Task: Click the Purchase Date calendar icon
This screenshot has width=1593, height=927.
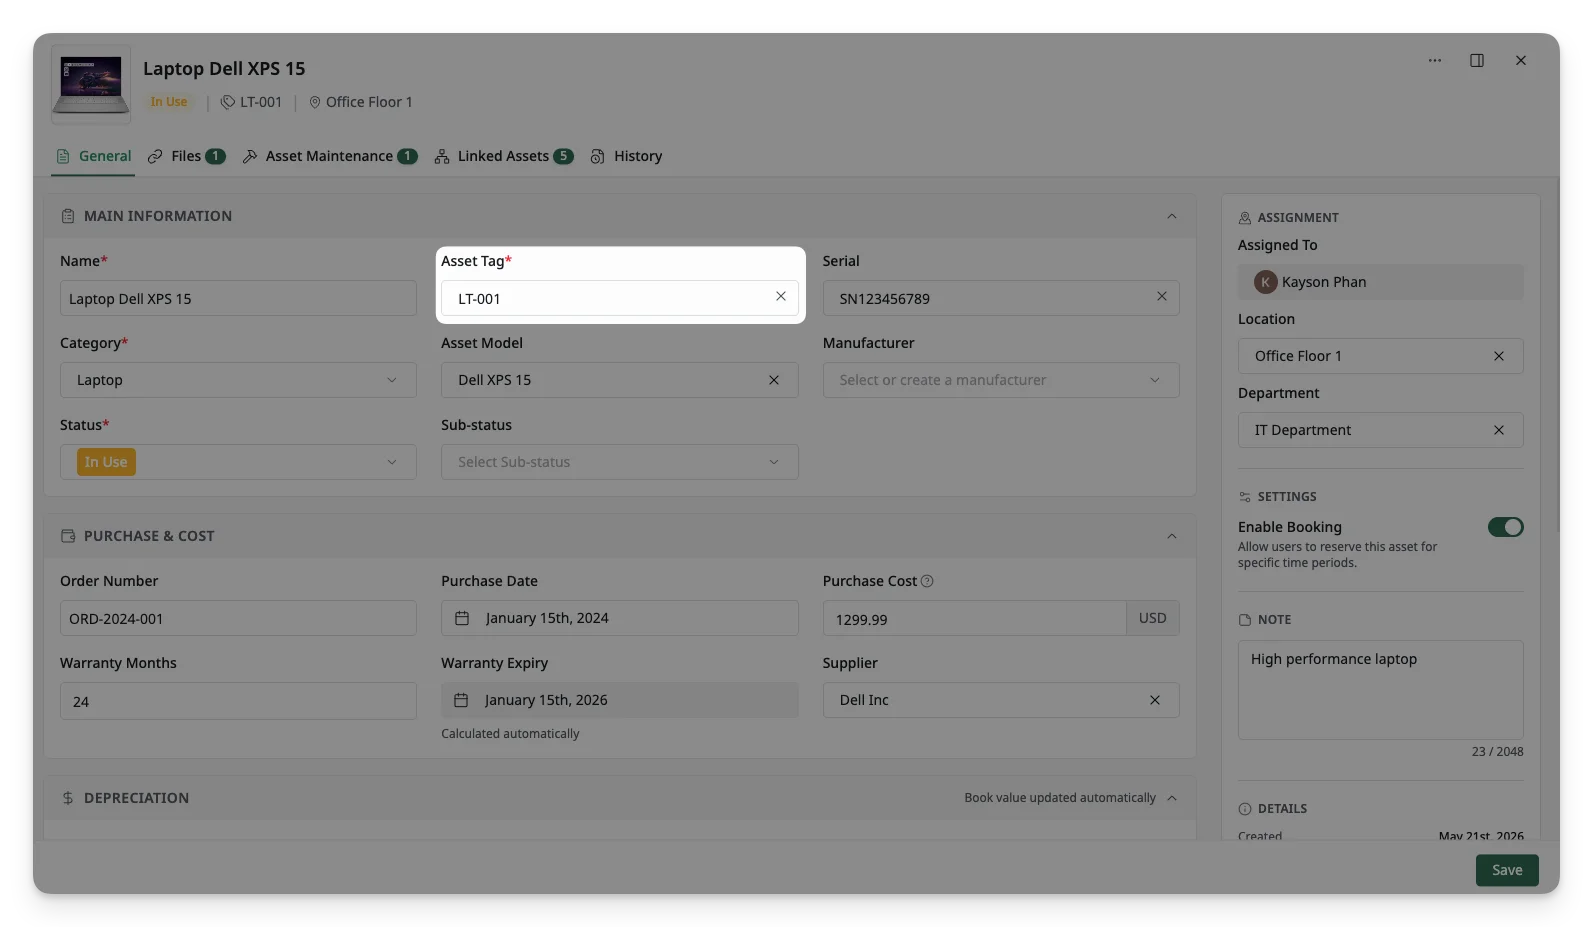Action: (x=462, y=618)
